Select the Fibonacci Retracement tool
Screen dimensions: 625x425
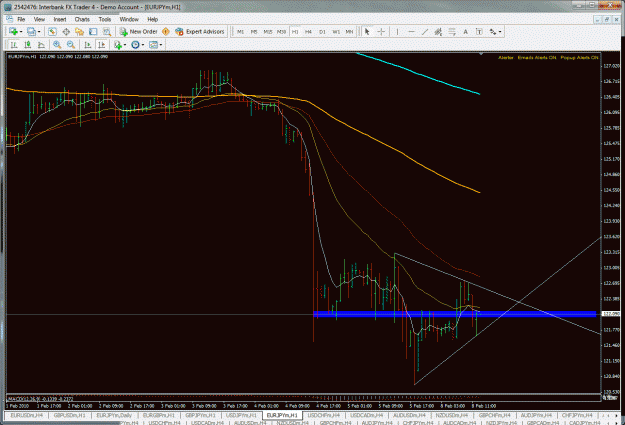(452, 31)
